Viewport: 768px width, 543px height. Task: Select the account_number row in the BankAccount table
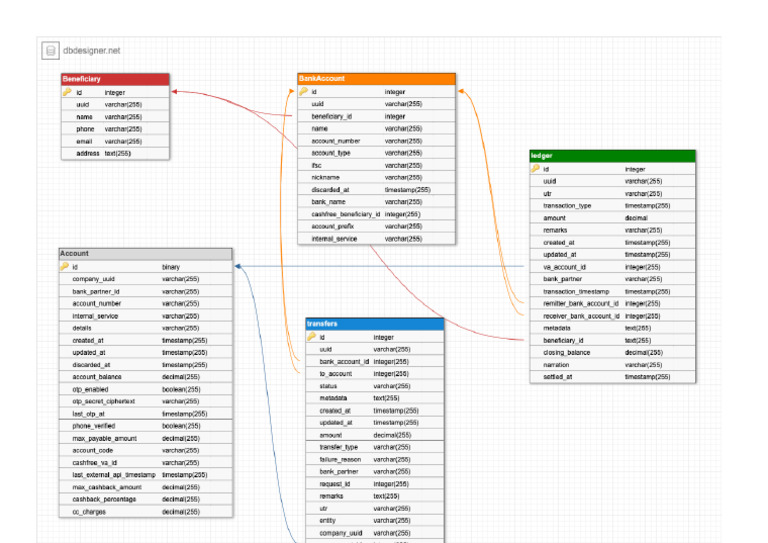coord(376,141)
